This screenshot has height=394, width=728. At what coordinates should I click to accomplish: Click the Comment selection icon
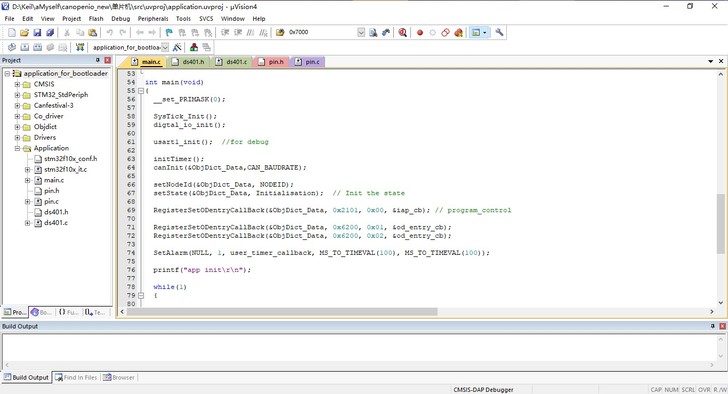pyautogui.click(x=251, y=32)
